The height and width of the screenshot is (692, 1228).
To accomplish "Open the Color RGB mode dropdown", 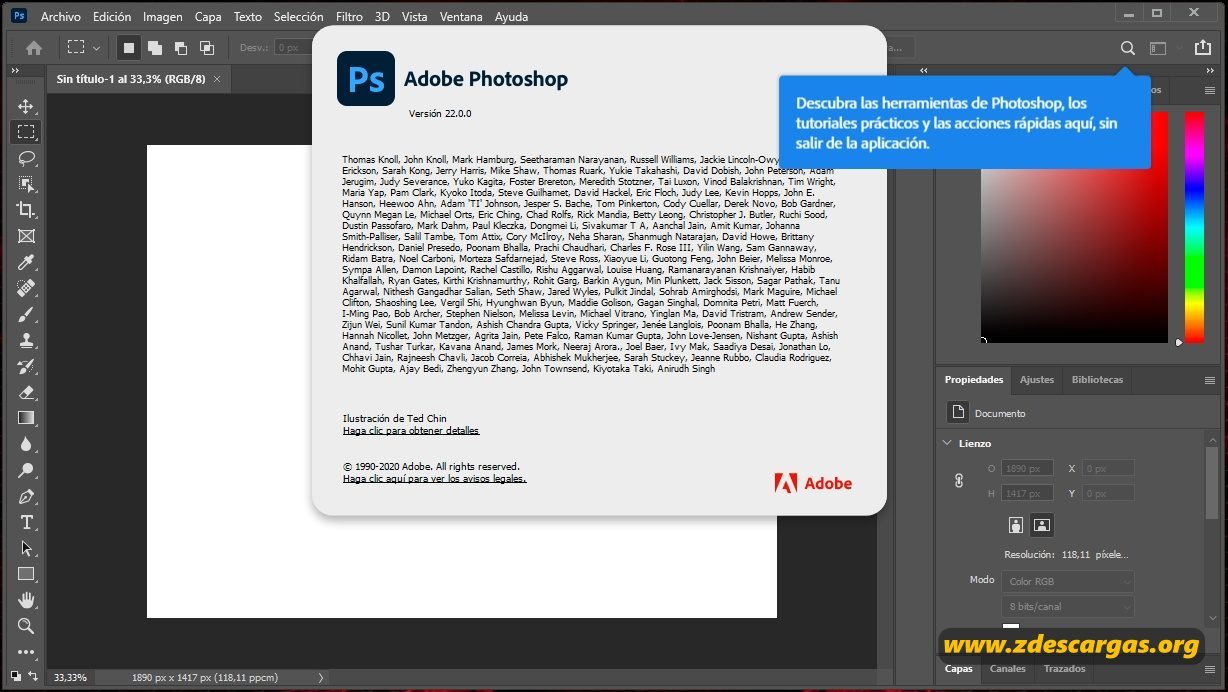I will tap(1068, 581).
